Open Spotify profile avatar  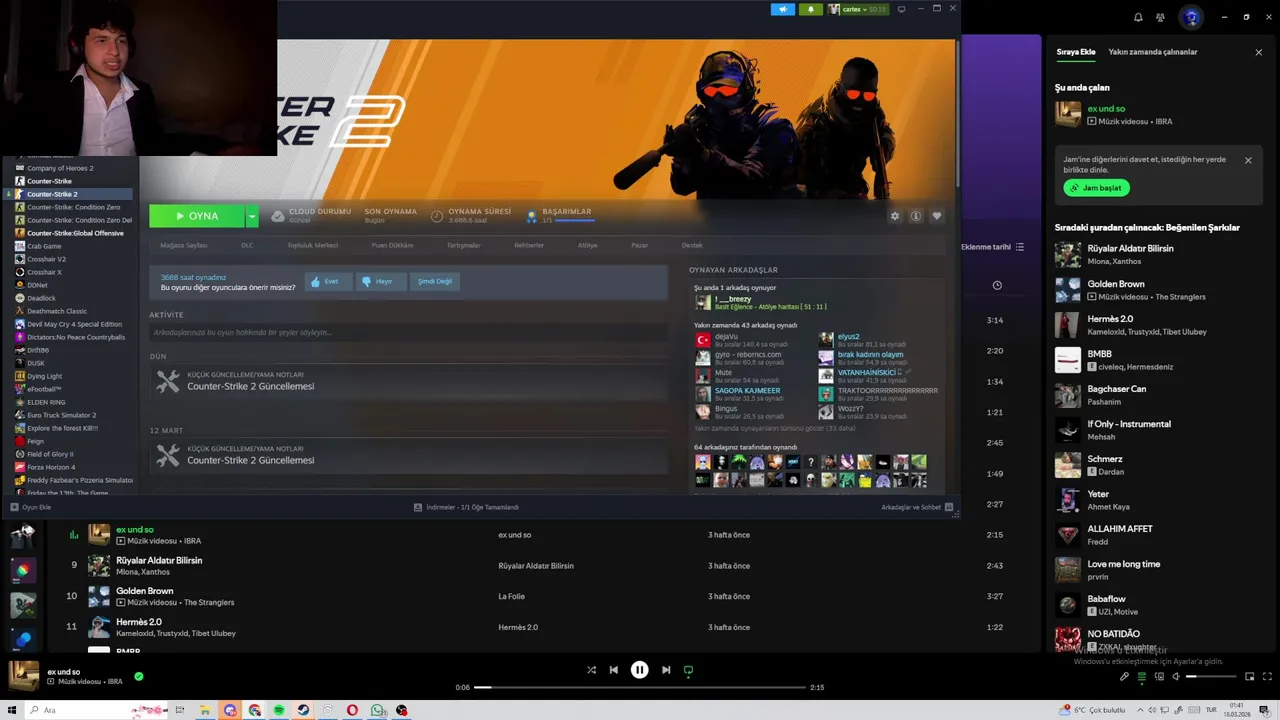tap(1190, 17)
